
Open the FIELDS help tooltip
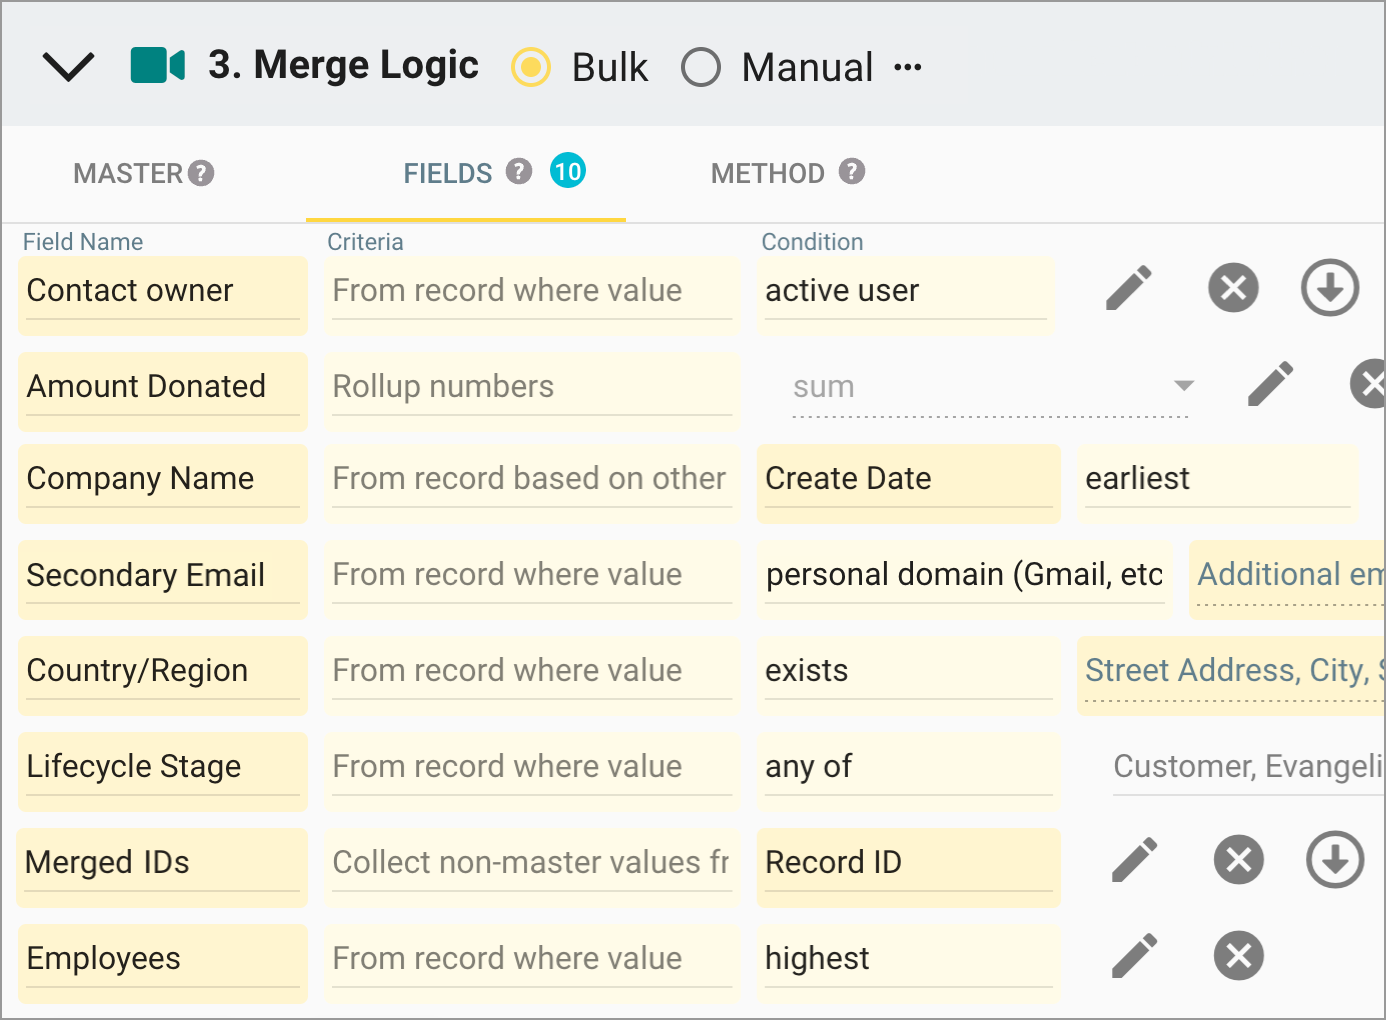519,171
